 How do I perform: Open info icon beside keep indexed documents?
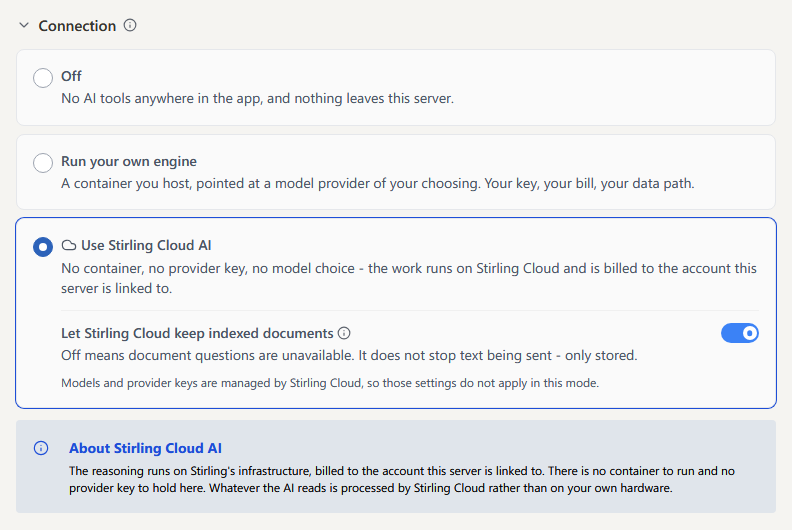tap(344, 333)
